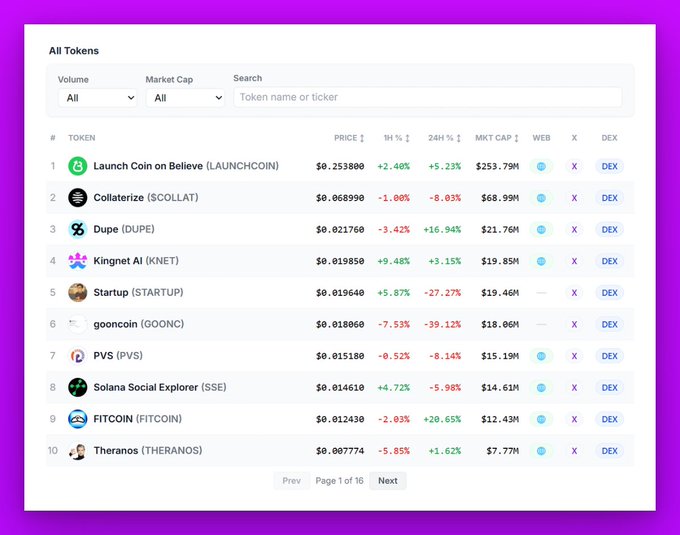The image size is (680, 535).
Task: Open DEX link for Launch Coin on Believe
Action: [x=609, y=166]
